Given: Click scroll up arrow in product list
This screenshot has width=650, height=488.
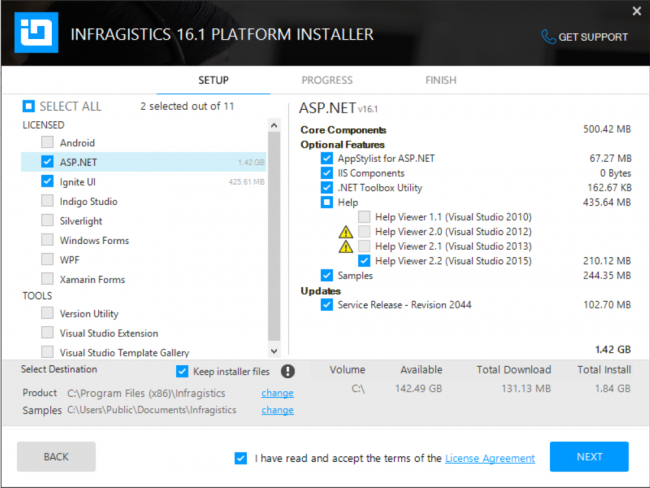Looking at the screenshot, I should pos(274,125).
